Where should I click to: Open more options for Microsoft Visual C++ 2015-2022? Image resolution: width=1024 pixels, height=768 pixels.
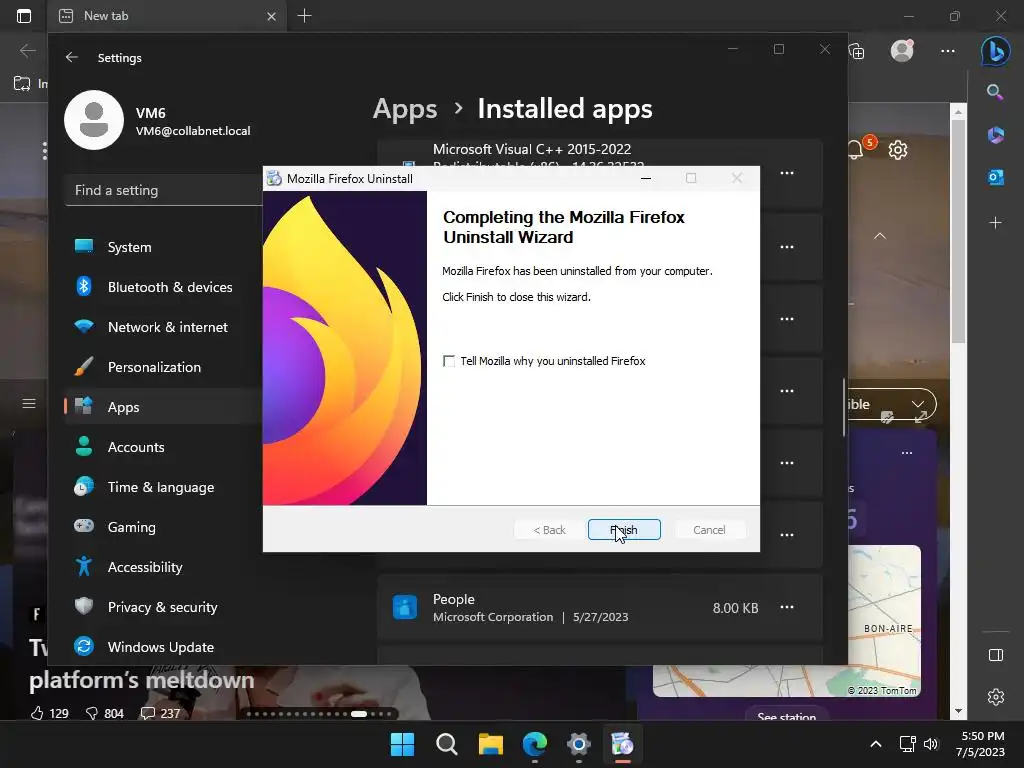787,173
